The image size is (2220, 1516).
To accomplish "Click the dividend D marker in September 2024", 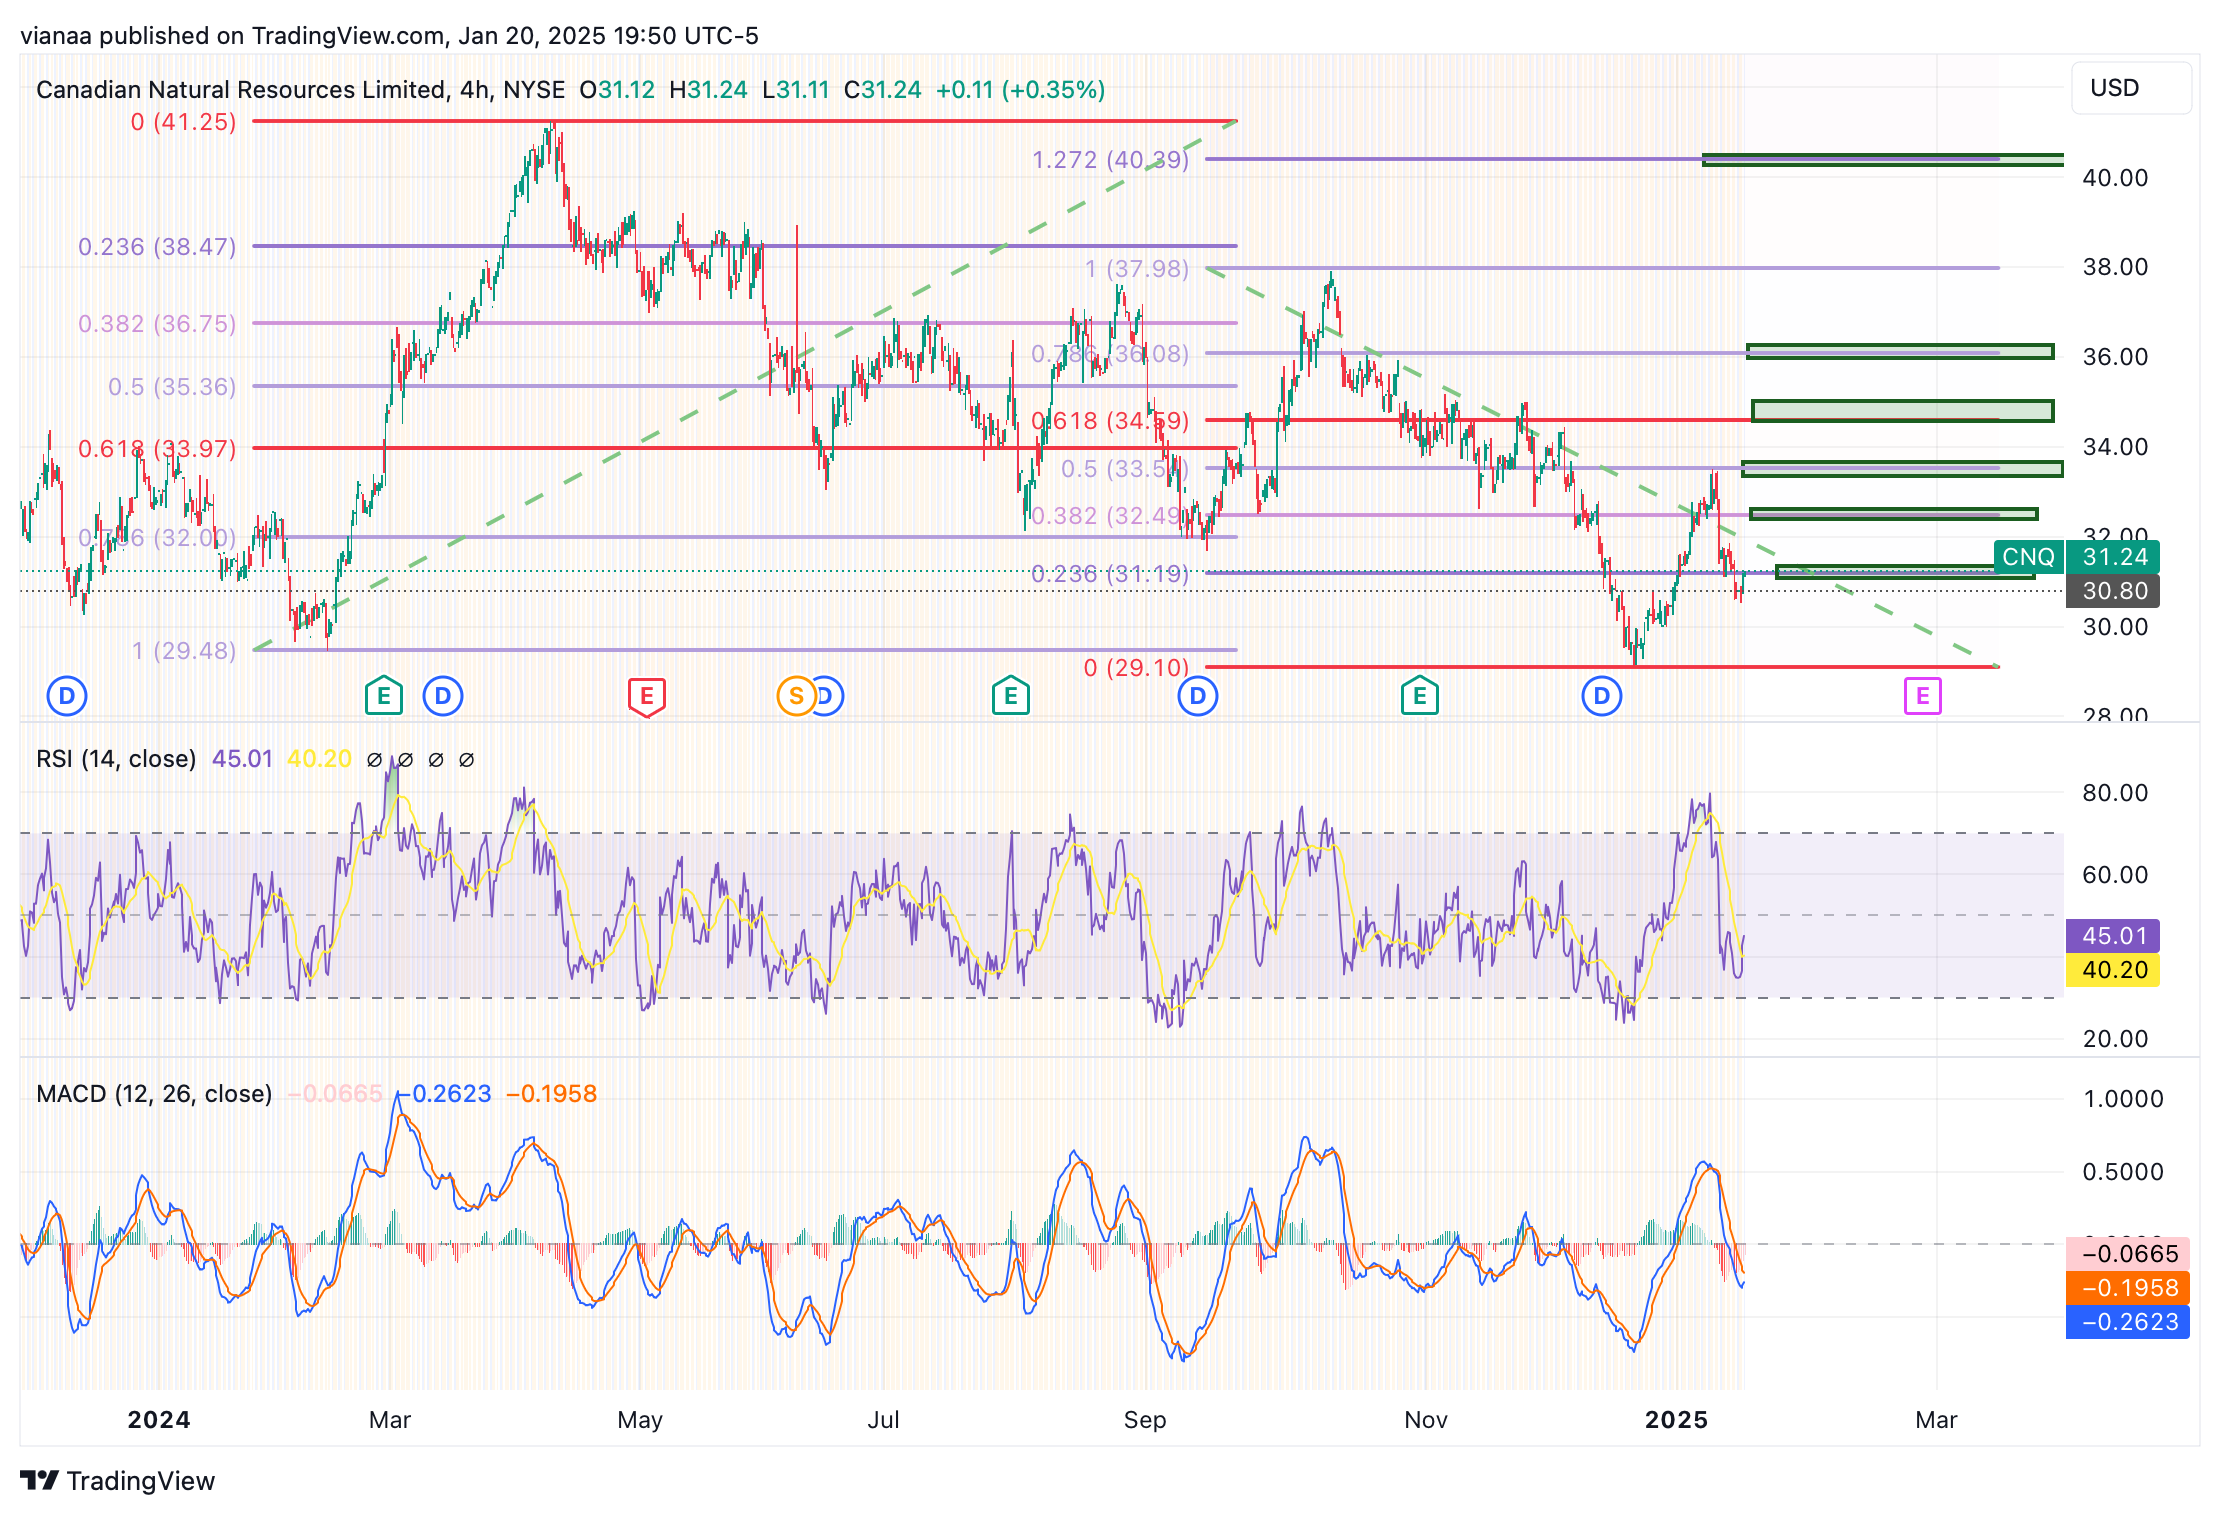I will (1198, 696).
